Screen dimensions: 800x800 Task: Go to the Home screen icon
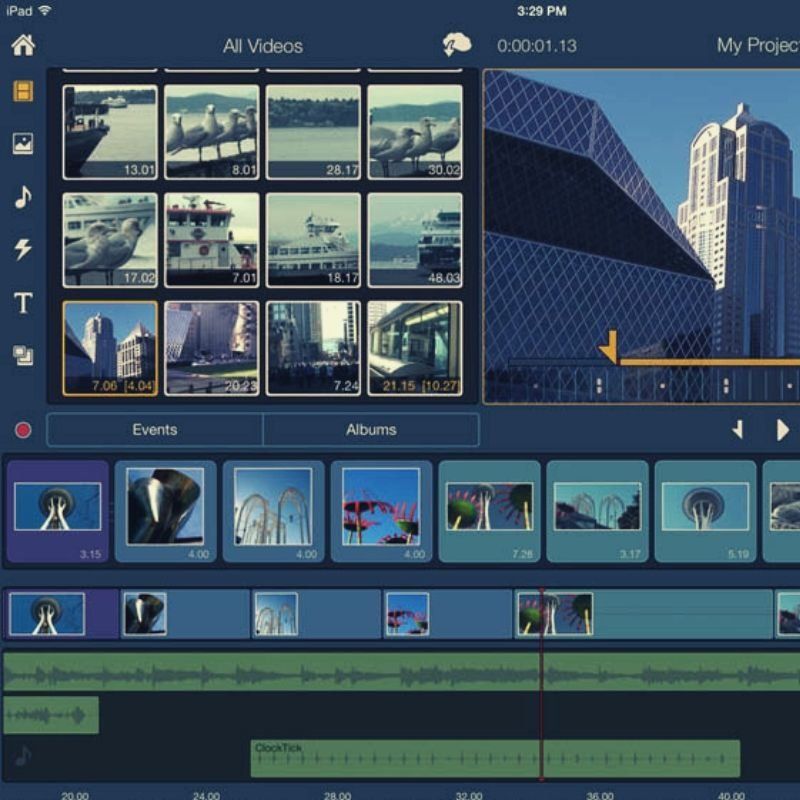22,45
